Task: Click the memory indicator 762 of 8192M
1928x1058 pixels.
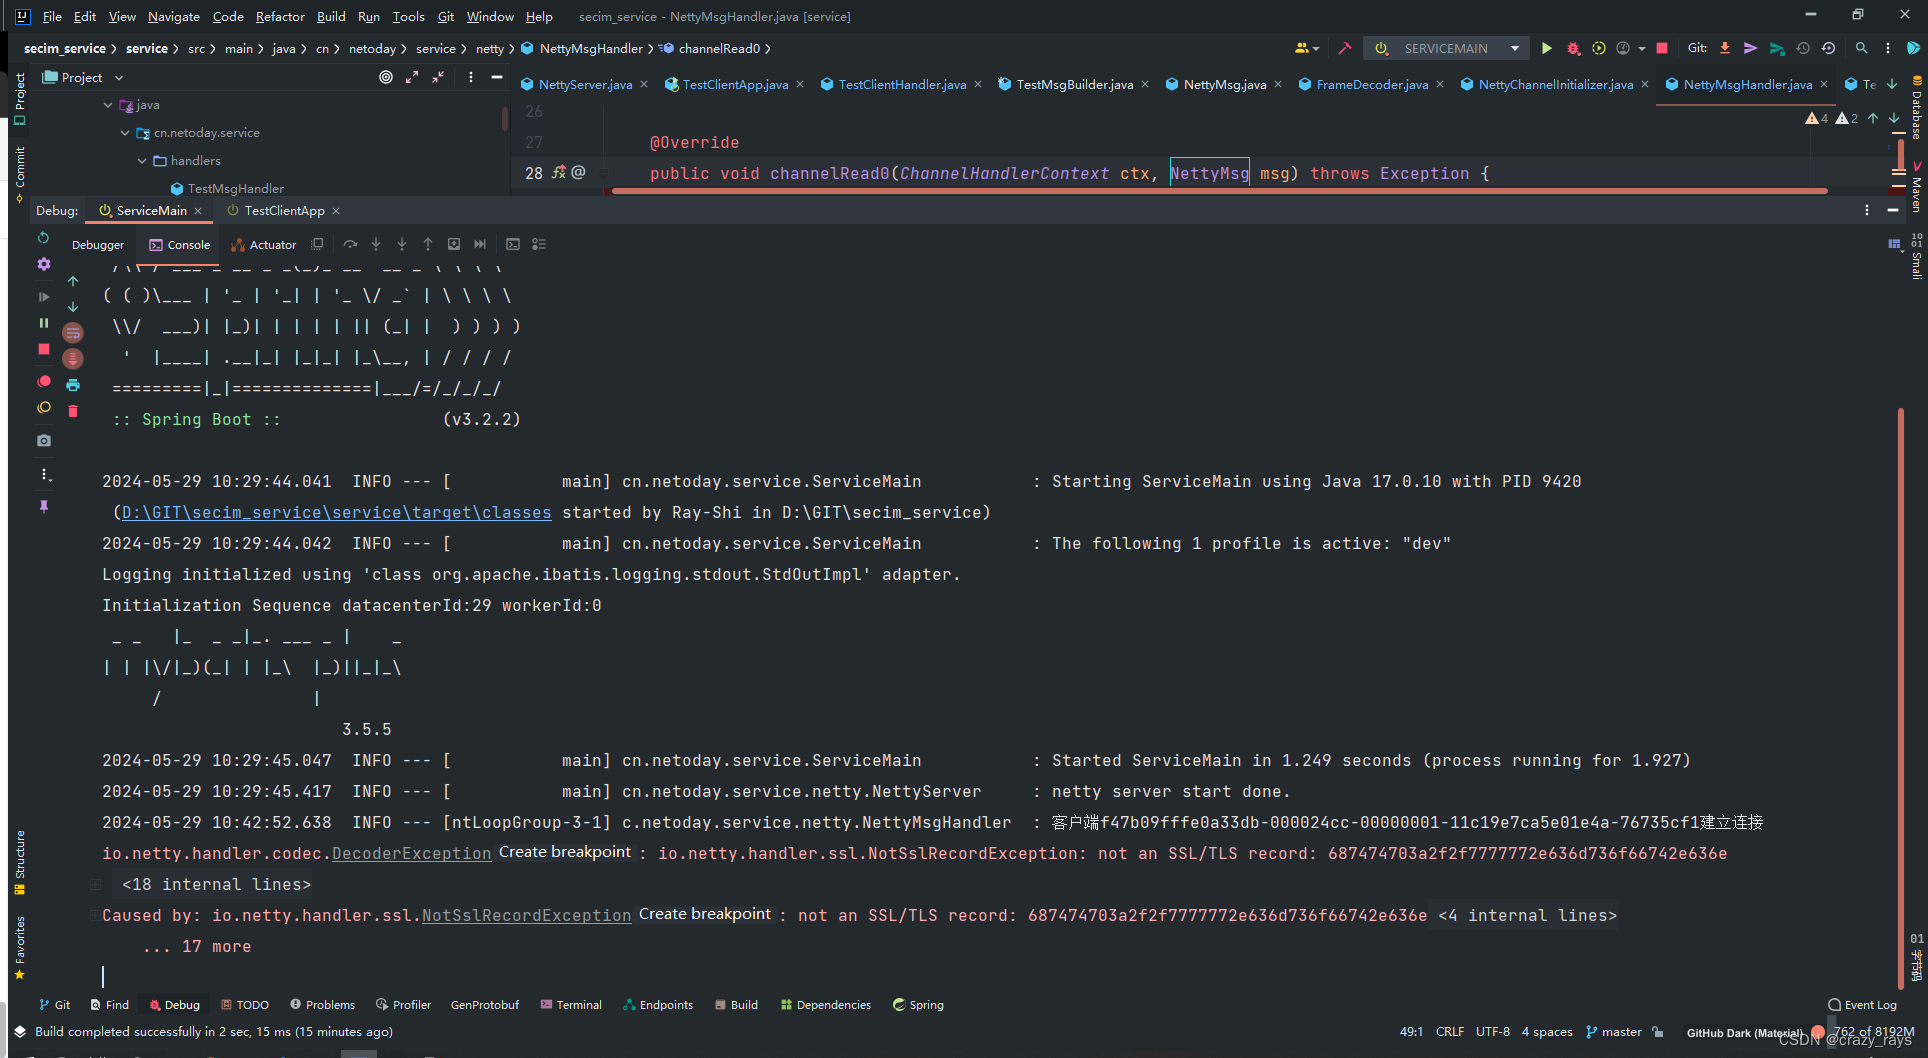Action: [1873, 1032]
